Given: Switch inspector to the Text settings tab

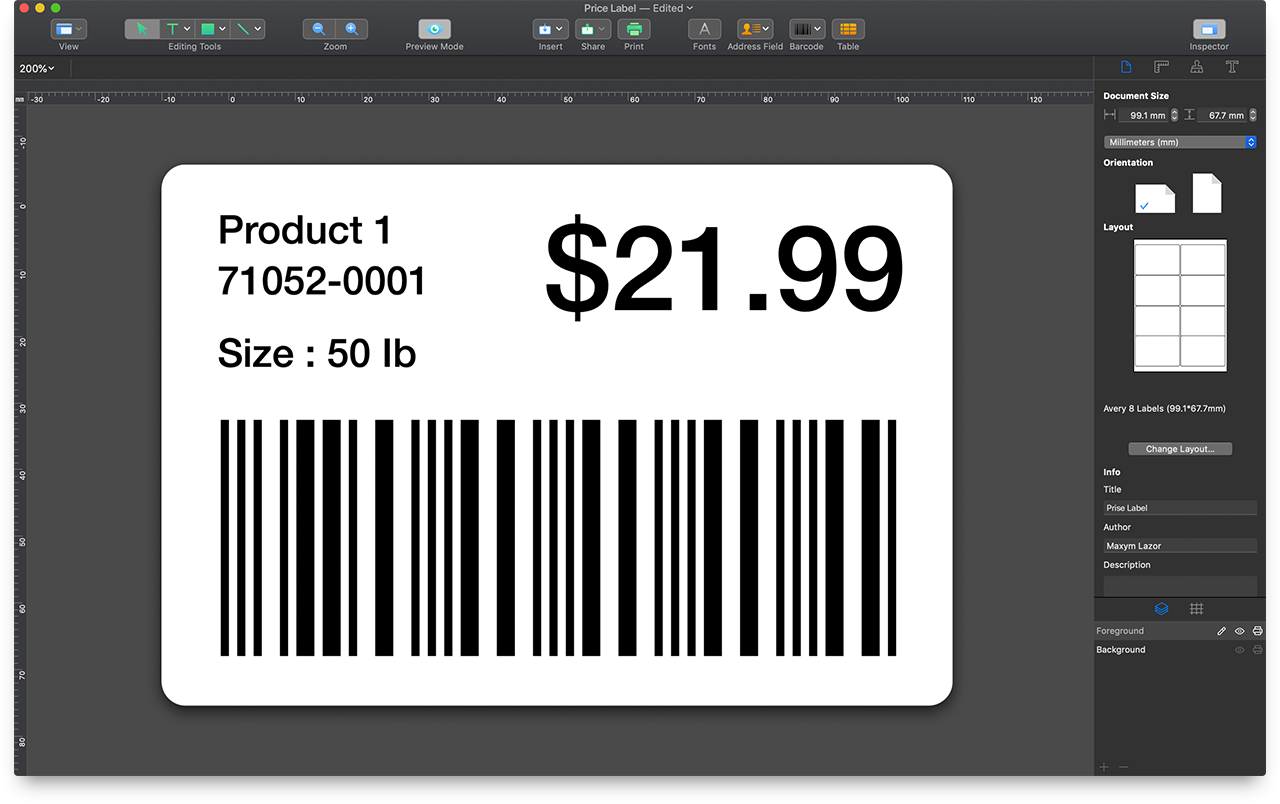Looking at the screenshot, I should [x=1232, y=66].
